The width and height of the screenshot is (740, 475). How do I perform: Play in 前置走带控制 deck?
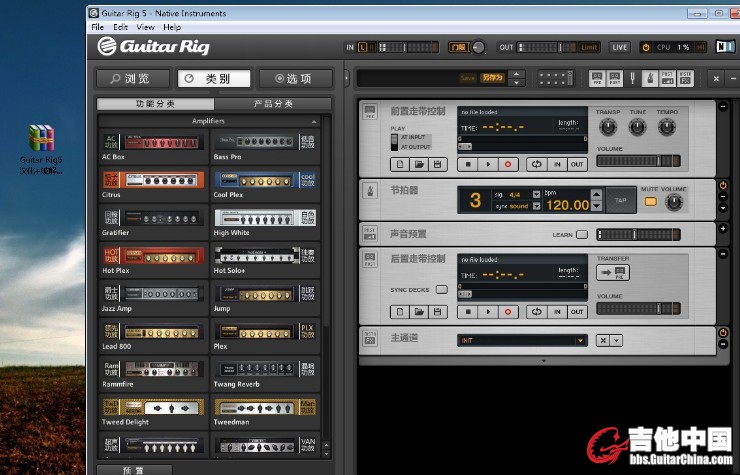(488, 164)
